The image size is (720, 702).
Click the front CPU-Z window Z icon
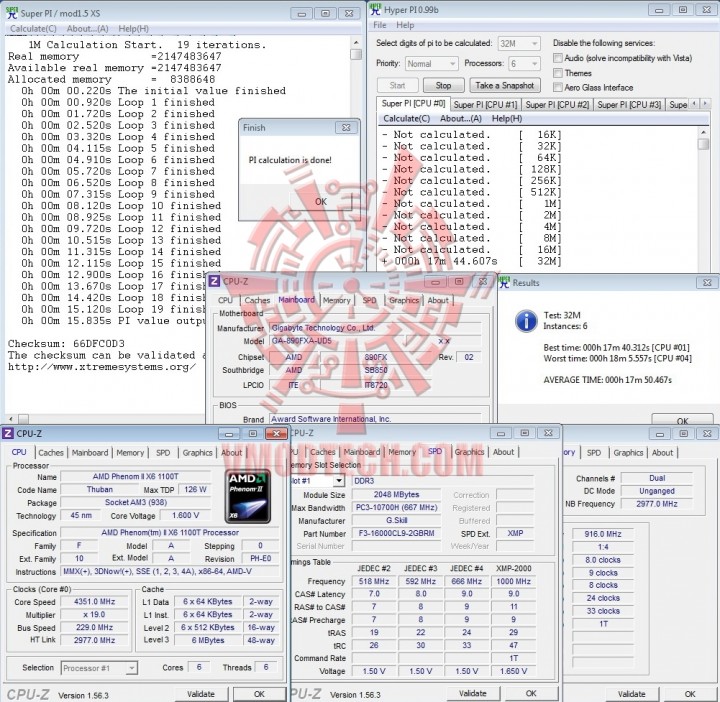pos(8,433)
